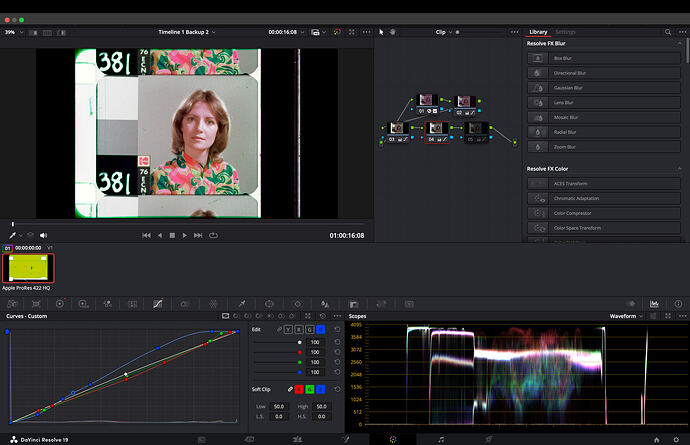Viewport: 690px width, 445px height.
Task: Enable the green Soft Clip channel
Action: (x=310, y=388)
